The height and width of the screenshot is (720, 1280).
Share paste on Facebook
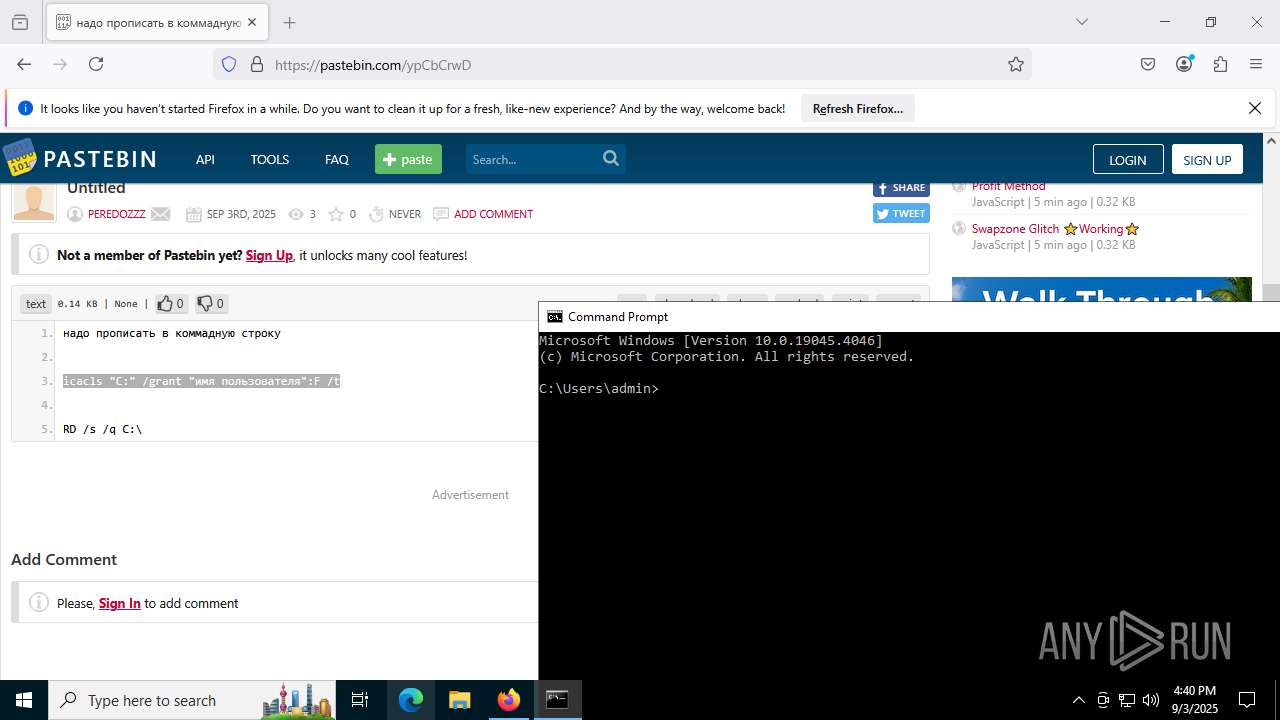click(901, 188)
